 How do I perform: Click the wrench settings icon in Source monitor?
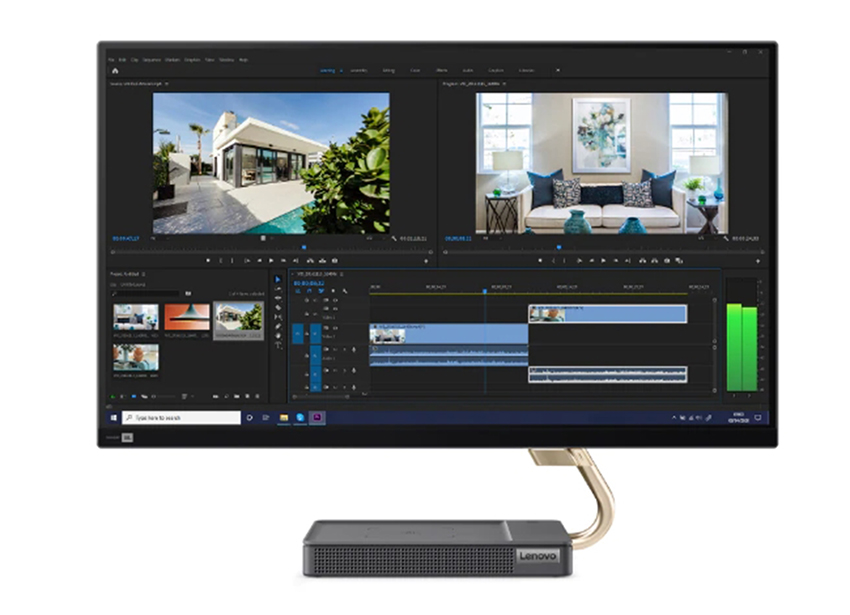pyautogui.click(x=394, y=239)
